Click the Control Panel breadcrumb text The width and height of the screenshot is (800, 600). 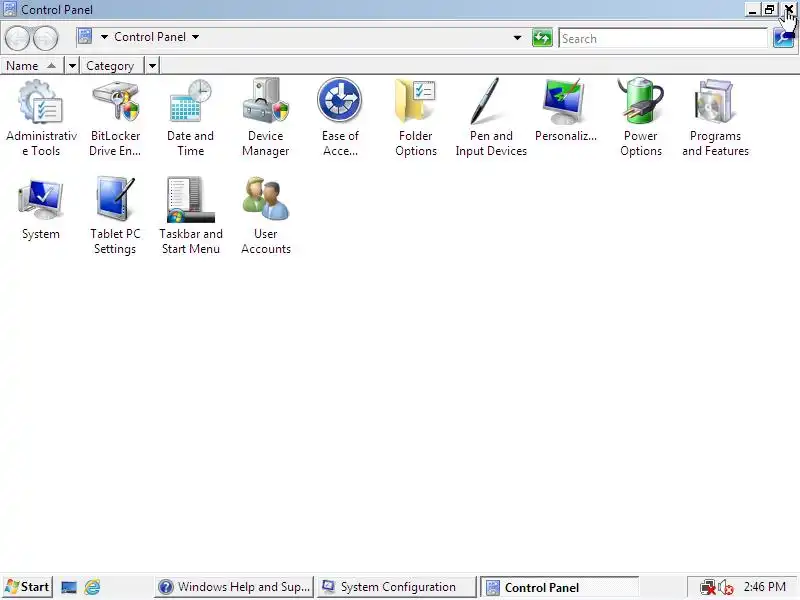point(150,37)
